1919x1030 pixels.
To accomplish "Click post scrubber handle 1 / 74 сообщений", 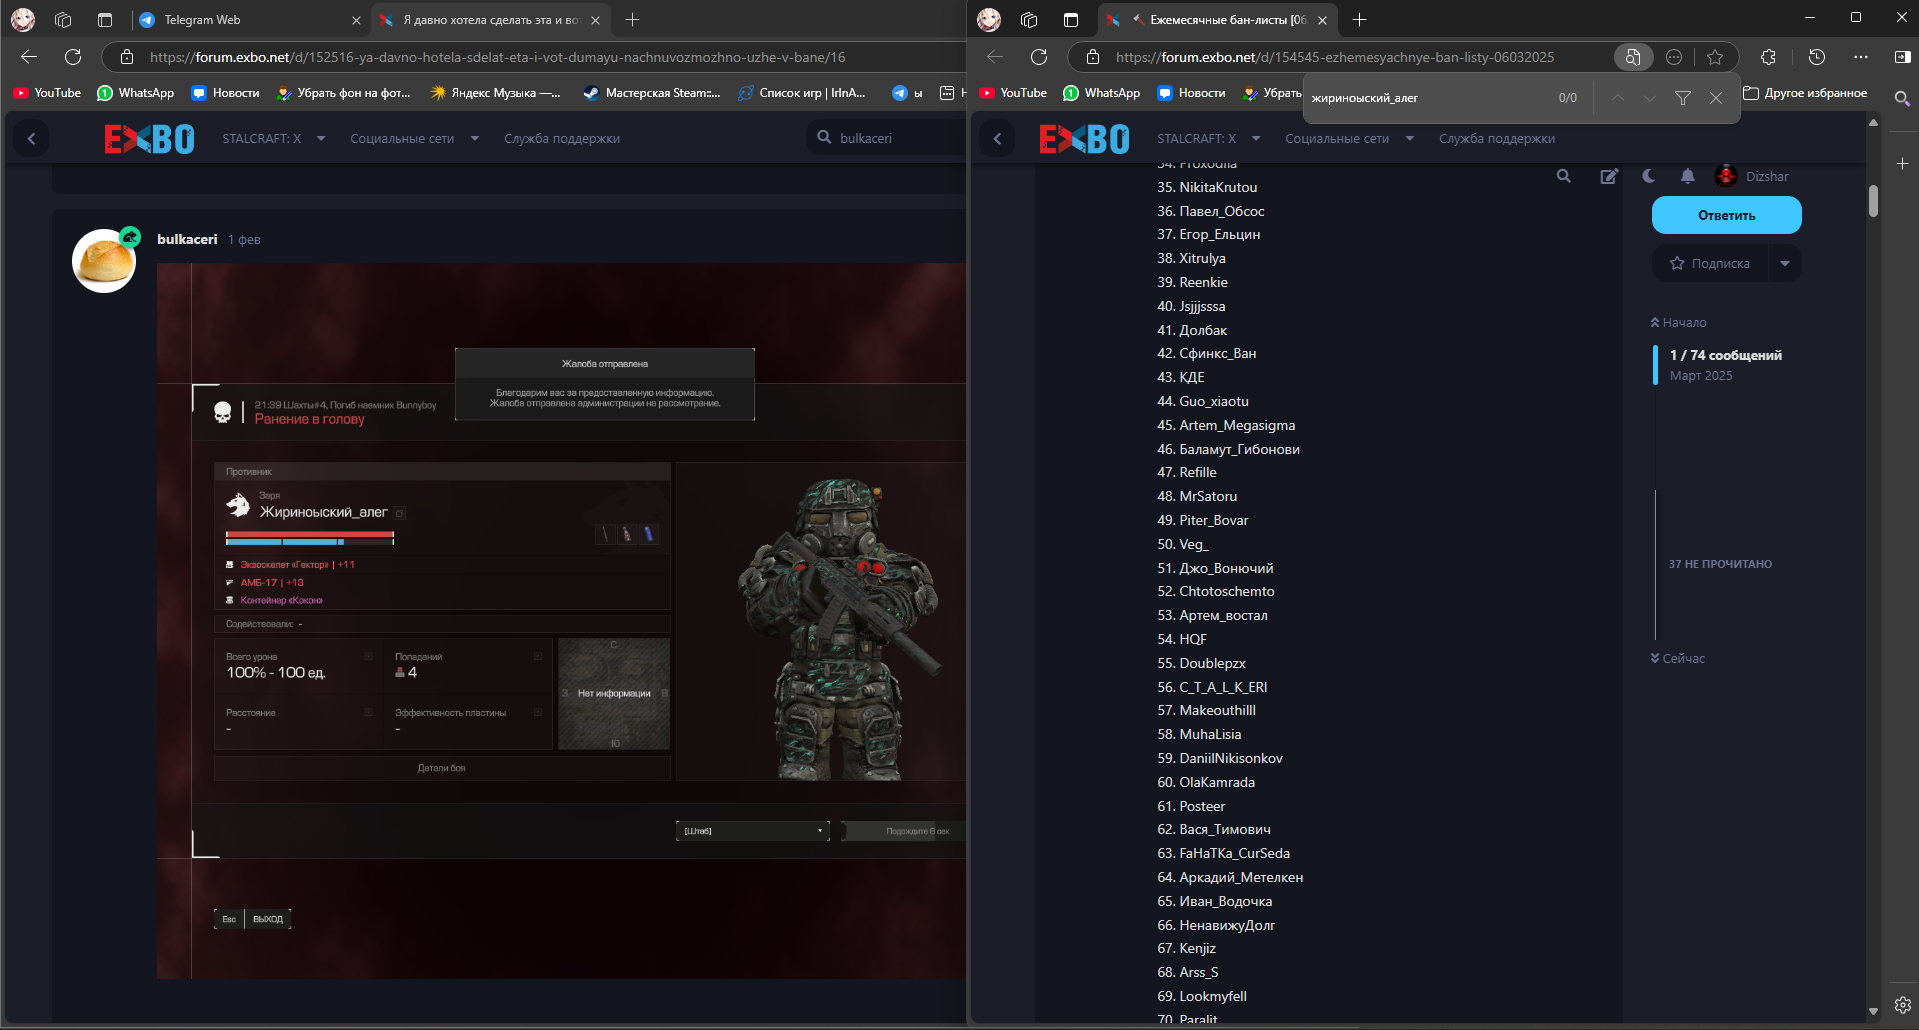I will pos(1719,365).
